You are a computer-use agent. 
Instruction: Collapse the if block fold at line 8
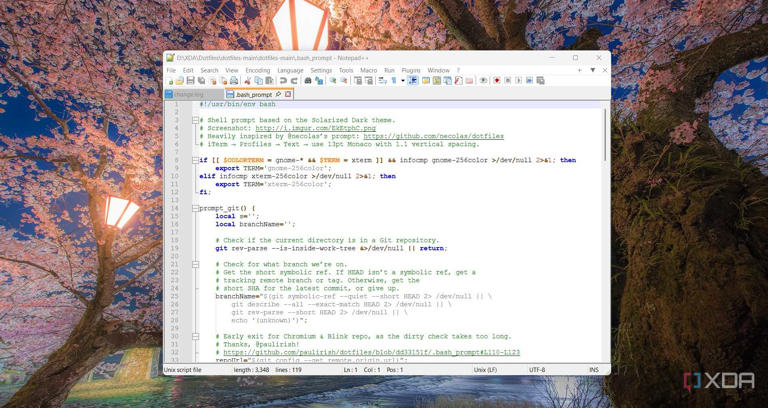coord(195,159)
